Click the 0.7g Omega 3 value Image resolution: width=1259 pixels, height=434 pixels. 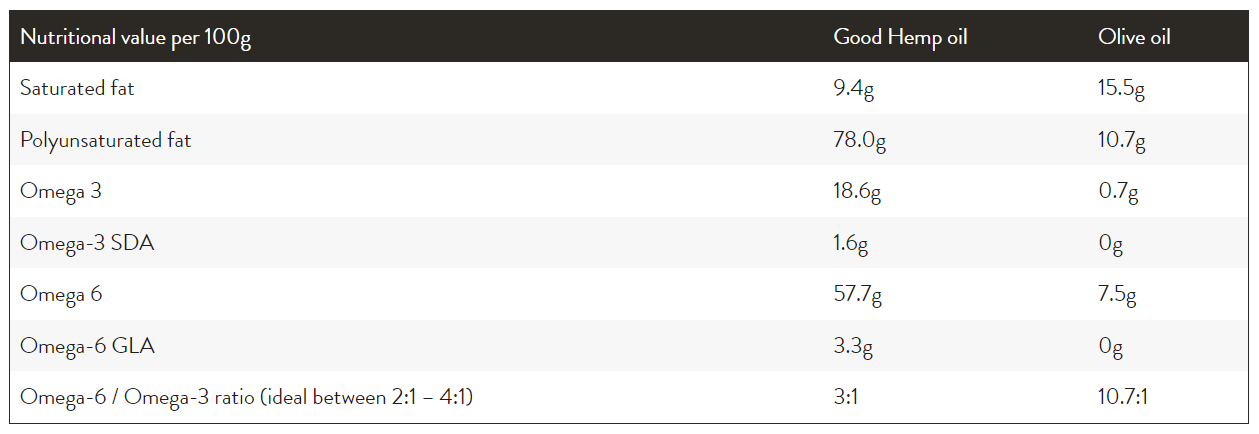[1118, 192]
